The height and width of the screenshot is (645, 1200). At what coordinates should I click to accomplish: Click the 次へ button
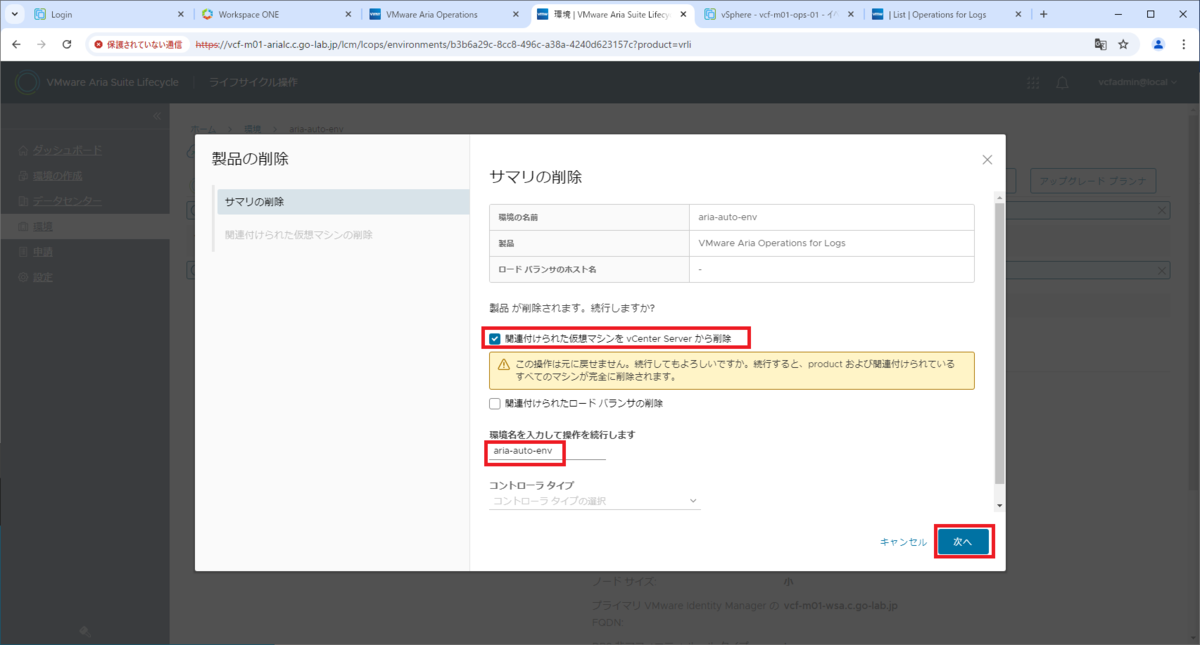tap(963, 541)
